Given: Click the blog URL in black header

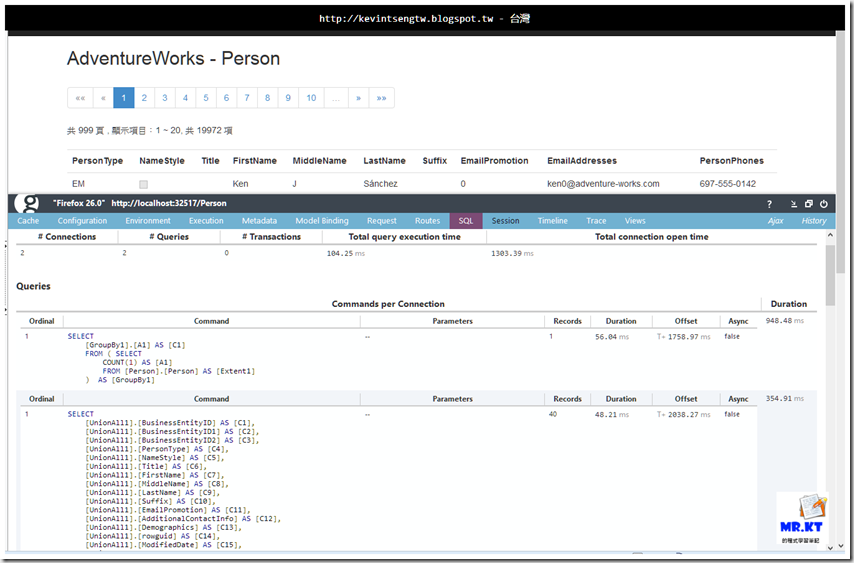Looking at the screenshot, I should 406,19.
